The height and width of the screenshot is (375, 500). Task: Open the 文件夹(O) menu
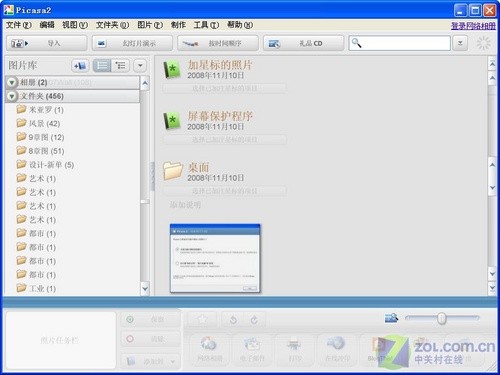112,25
